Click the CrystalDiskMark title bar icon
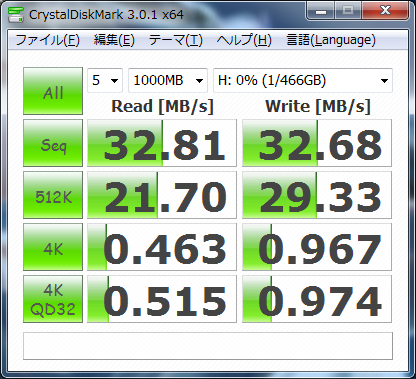This screenshot has width=416, height=379. click(16, 14)
